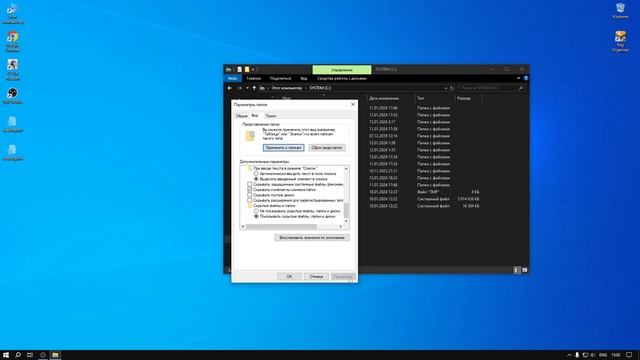Viewport: 640px width, 360px height.
Task: Toggle Скрывать расширения для зарегистрированных типов checkbox
Action: click(x=250, y=200)
